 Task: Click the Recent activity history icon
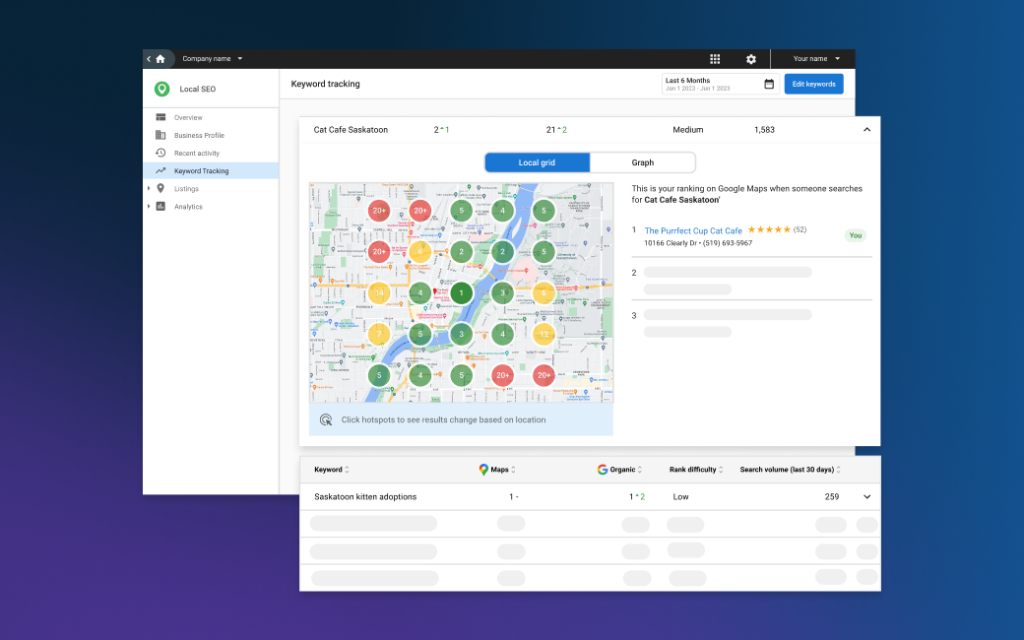click(x=161, y=153)
